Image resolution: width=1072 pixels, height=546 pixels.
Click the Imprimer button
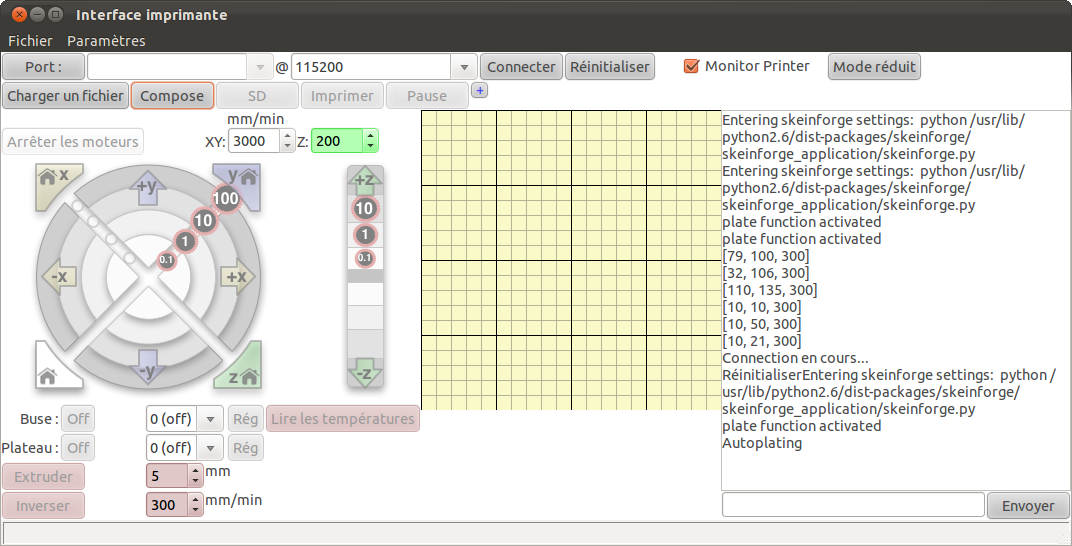343,96
